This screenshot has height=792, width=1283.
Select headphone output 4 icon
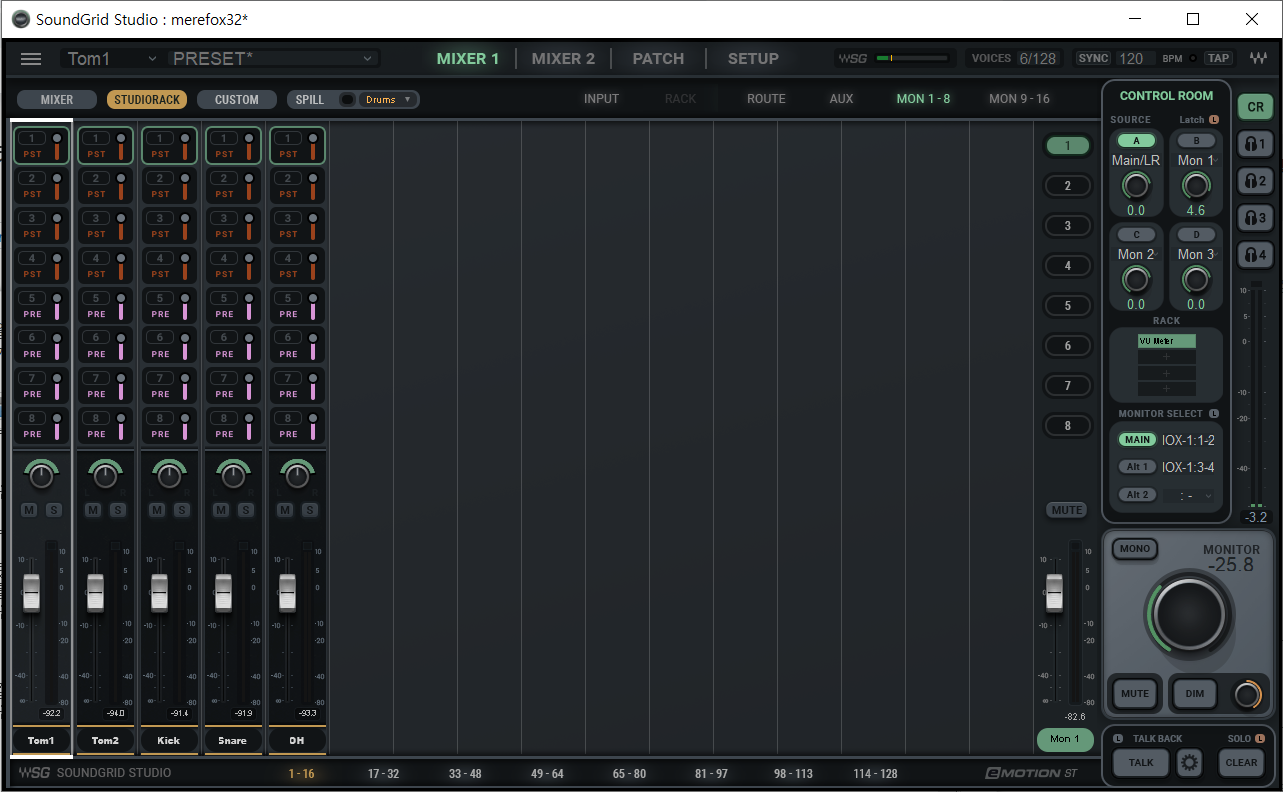point(1255,255)
